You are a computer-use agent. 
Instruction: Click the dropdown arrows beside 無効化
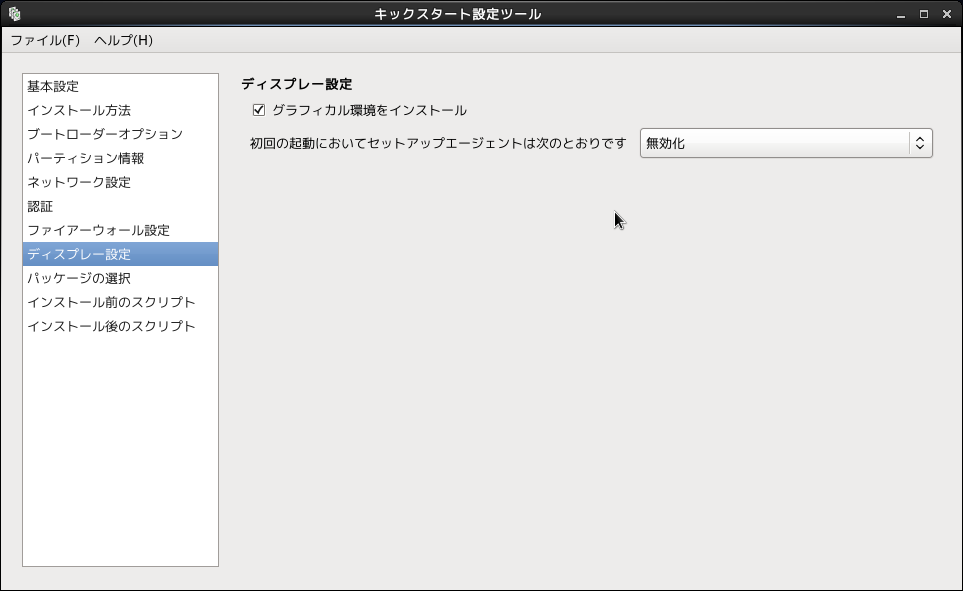click(920, 143)
